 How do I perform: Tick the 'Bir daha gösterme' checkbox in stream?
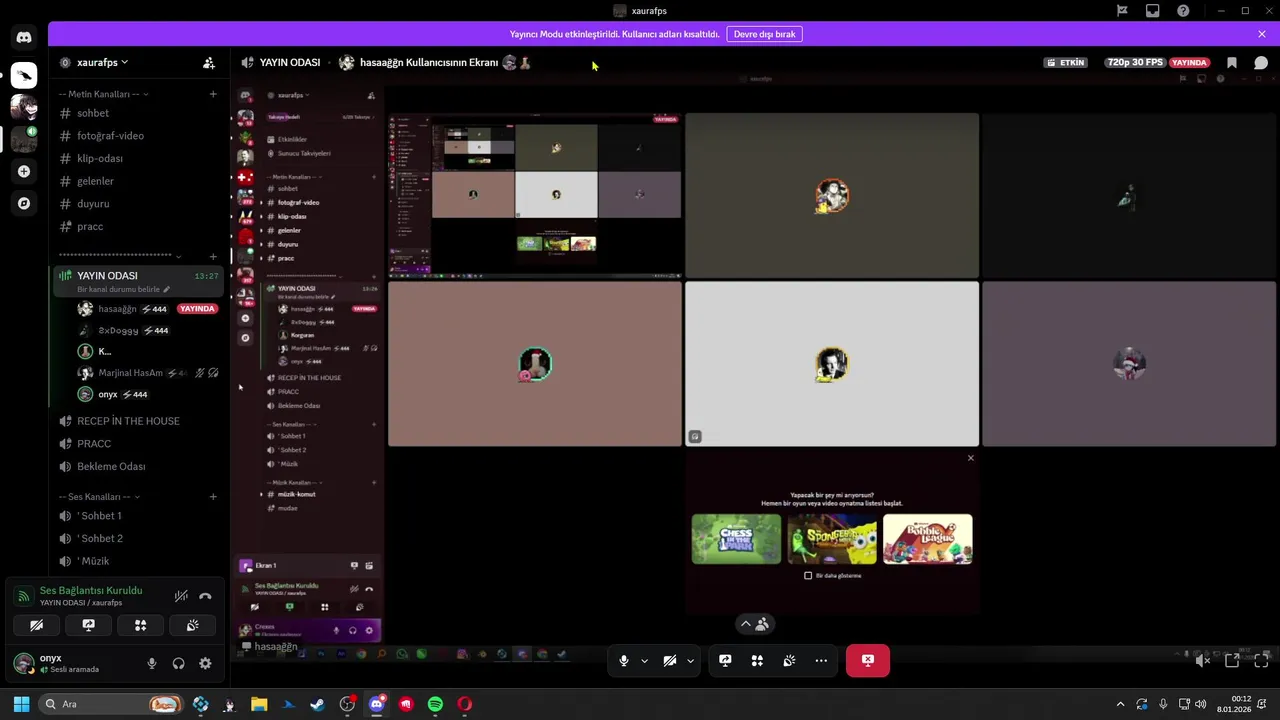(808, 575)
